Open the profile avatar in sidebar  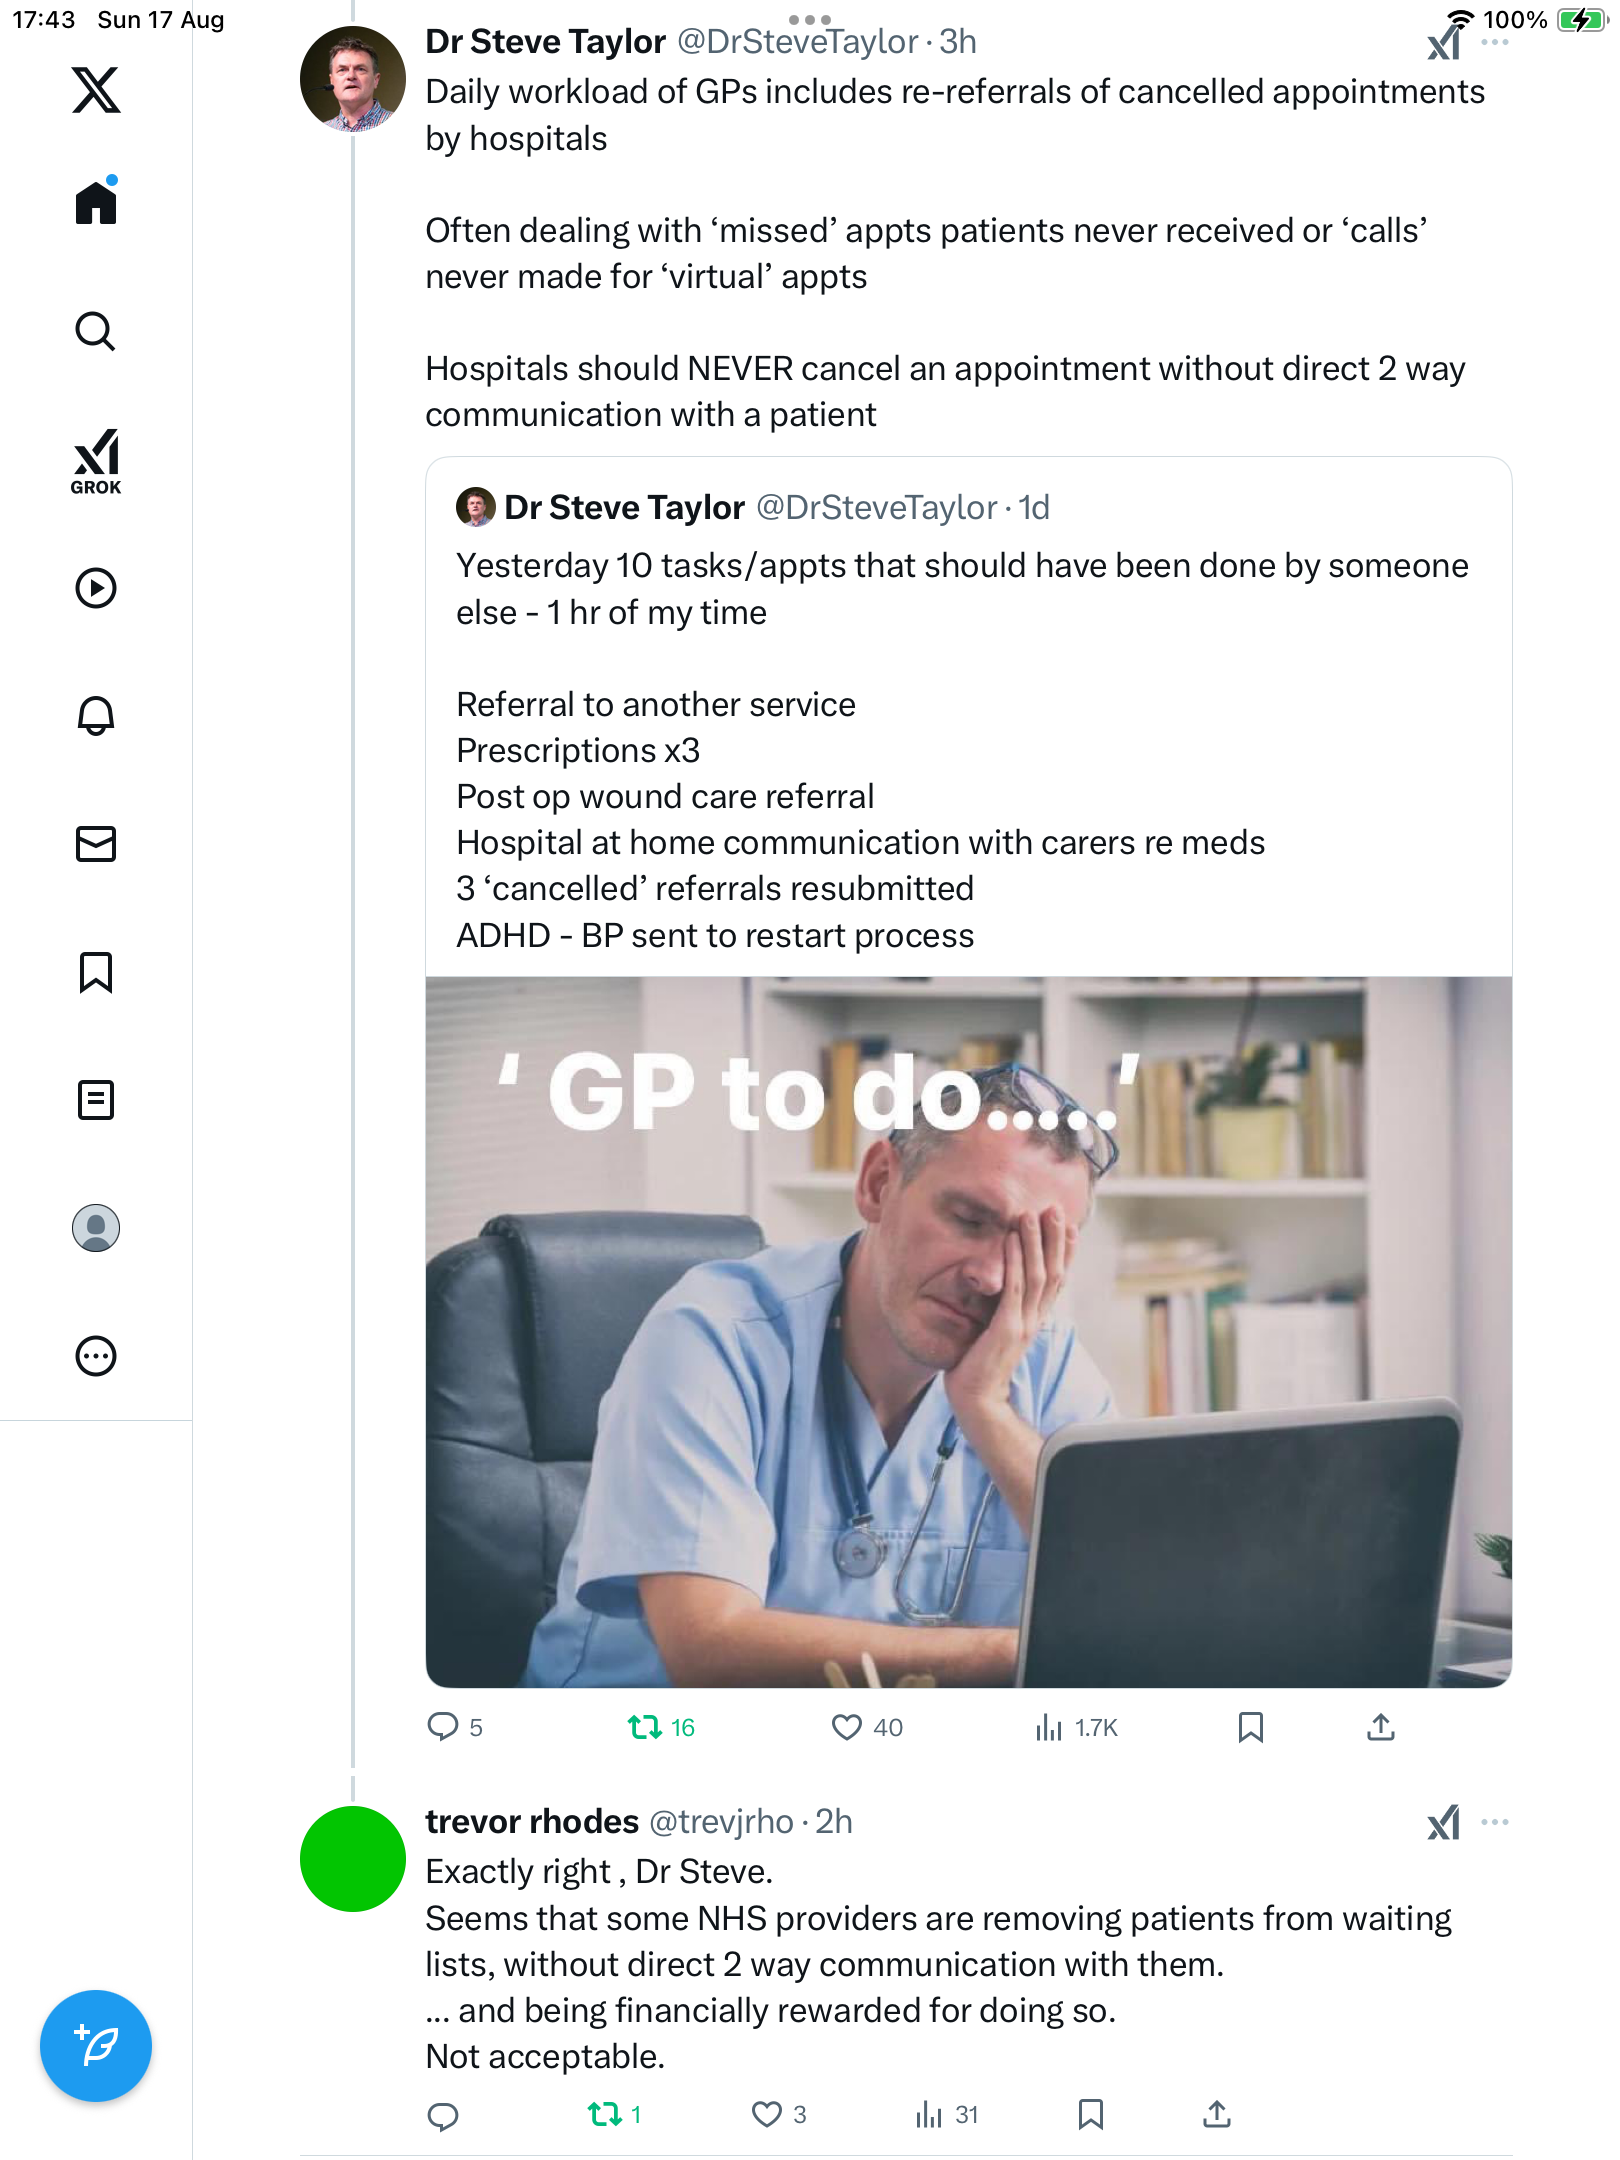96,1228
